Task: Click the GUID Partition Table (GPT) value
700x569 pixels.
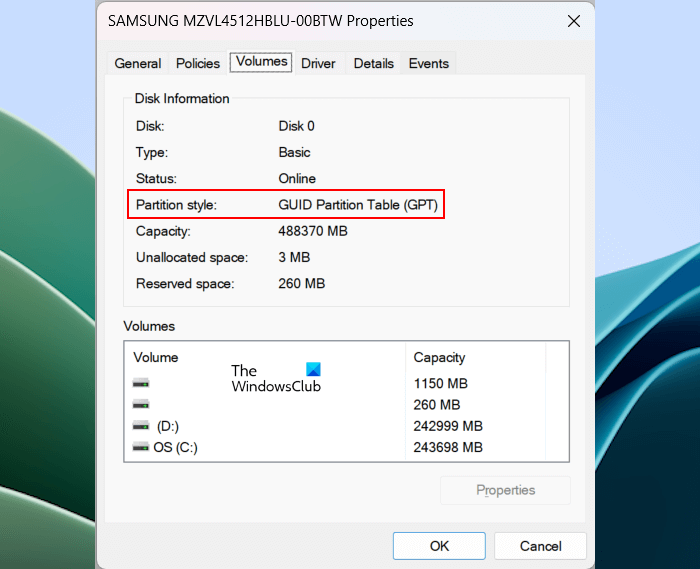Action: tap(358, 205)
